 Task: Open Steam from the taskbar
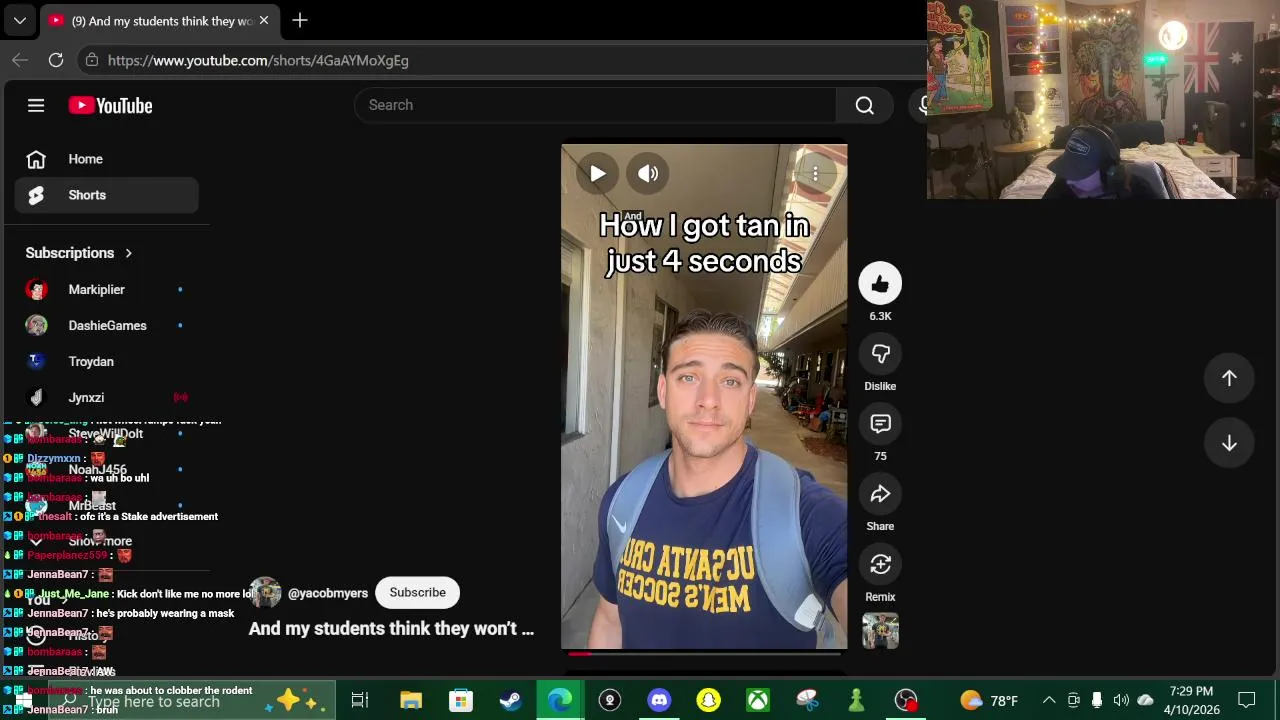[510, 700]
